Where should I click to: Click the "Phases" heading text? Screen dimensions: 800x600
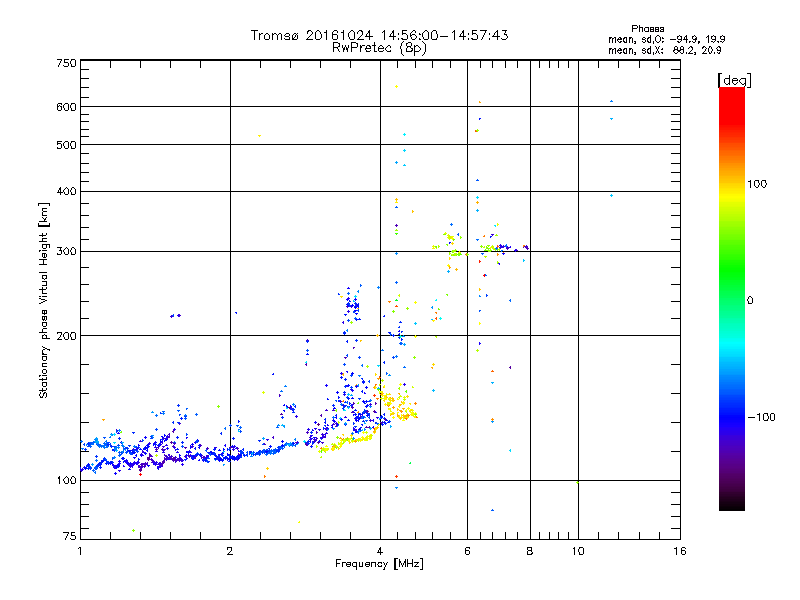[647, 29]
